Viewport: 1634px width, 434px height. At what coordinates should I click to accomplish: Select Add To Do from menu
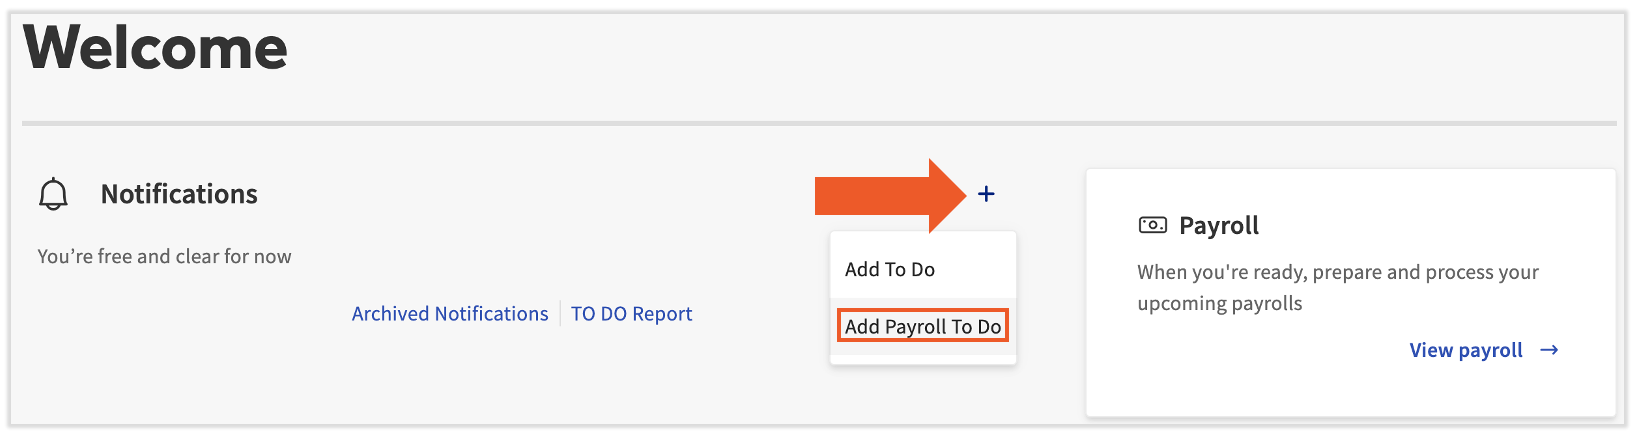pos(890,269)
